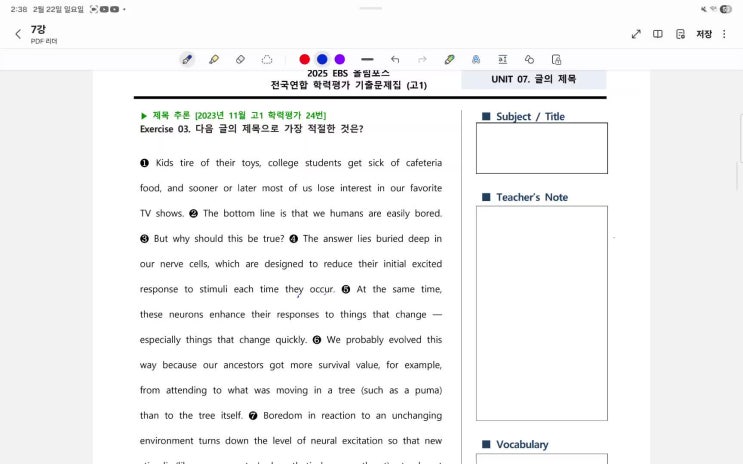The height and width of the screenshot is (464, 743).
Task: Toggle the page lock icon in toolbar
Action: coord(556,60)
